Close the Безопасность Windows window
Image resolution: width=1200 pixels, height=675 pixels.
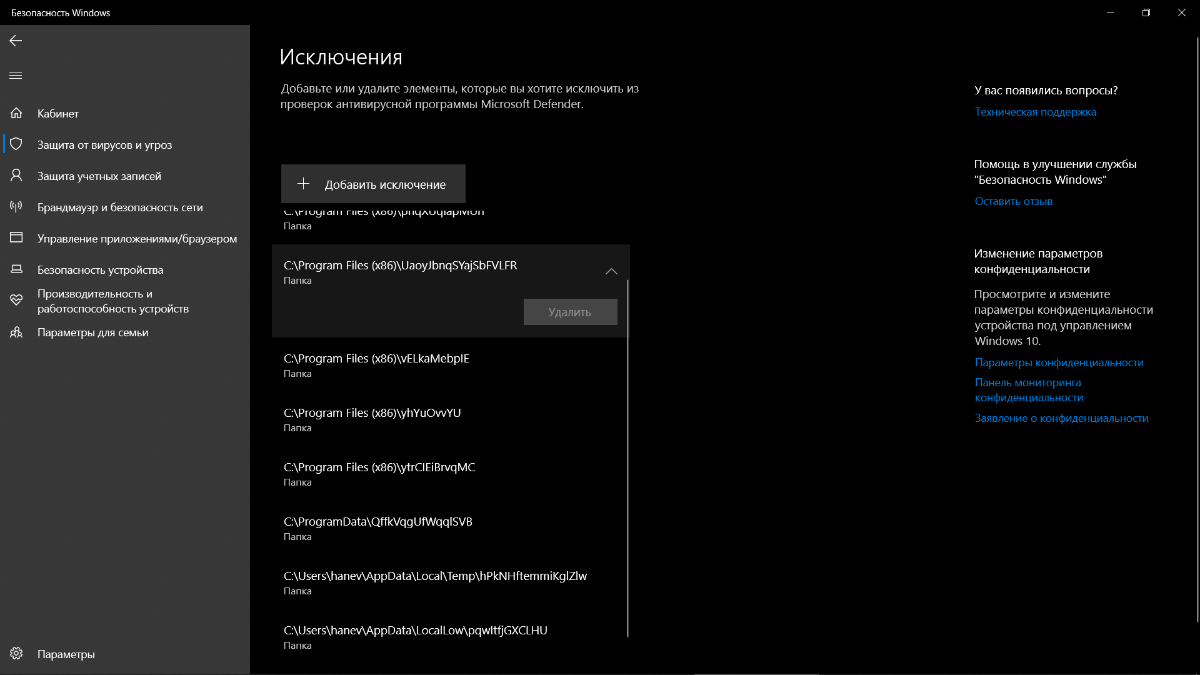pyautogui.click(x=1180, y=12)
